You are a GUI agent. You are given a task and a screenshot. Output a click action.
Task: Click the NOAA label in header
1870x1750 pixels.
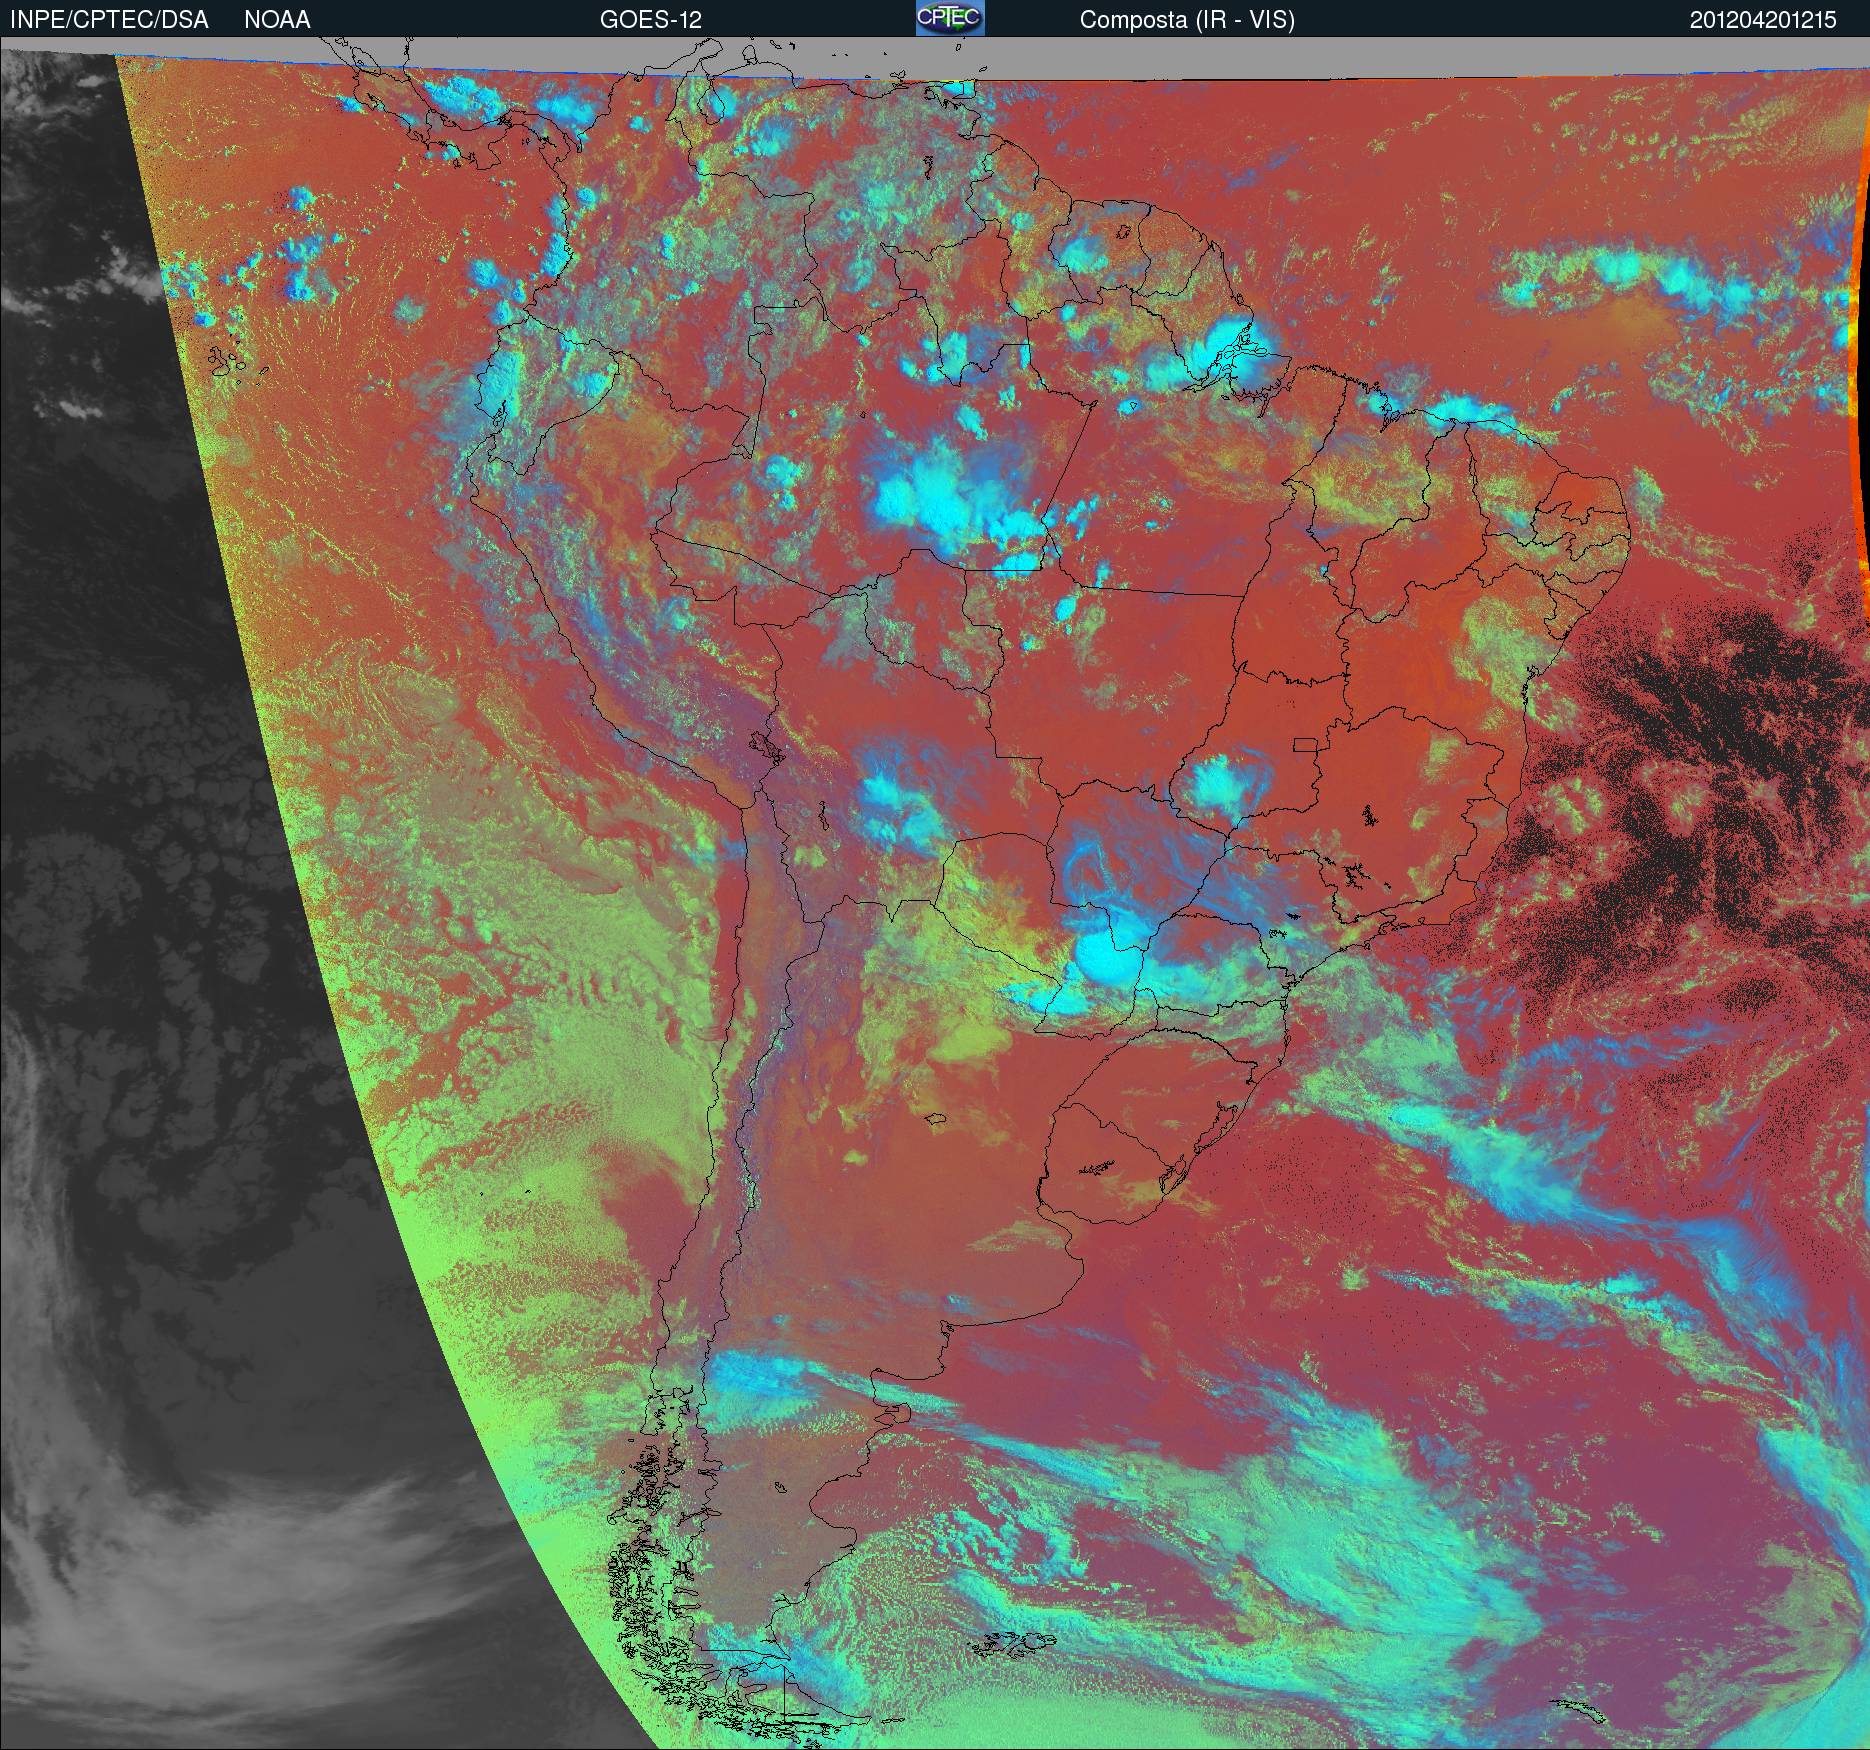pos(277,20)
